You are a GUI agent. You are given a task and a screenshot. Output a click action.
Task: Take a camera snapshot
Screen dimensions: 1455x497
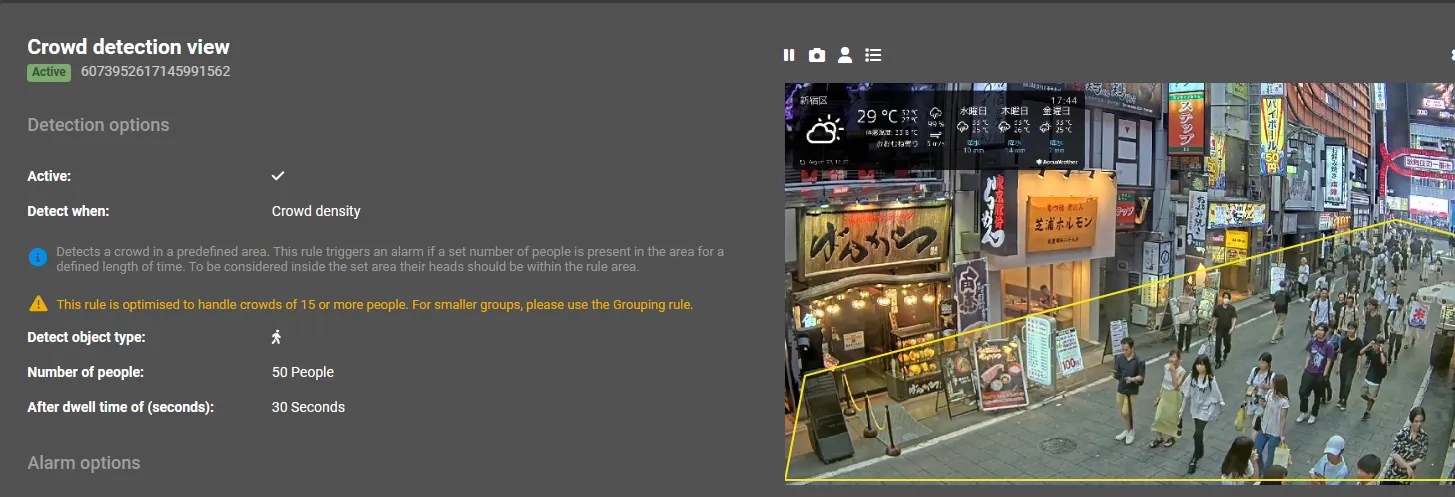point(817,55)
